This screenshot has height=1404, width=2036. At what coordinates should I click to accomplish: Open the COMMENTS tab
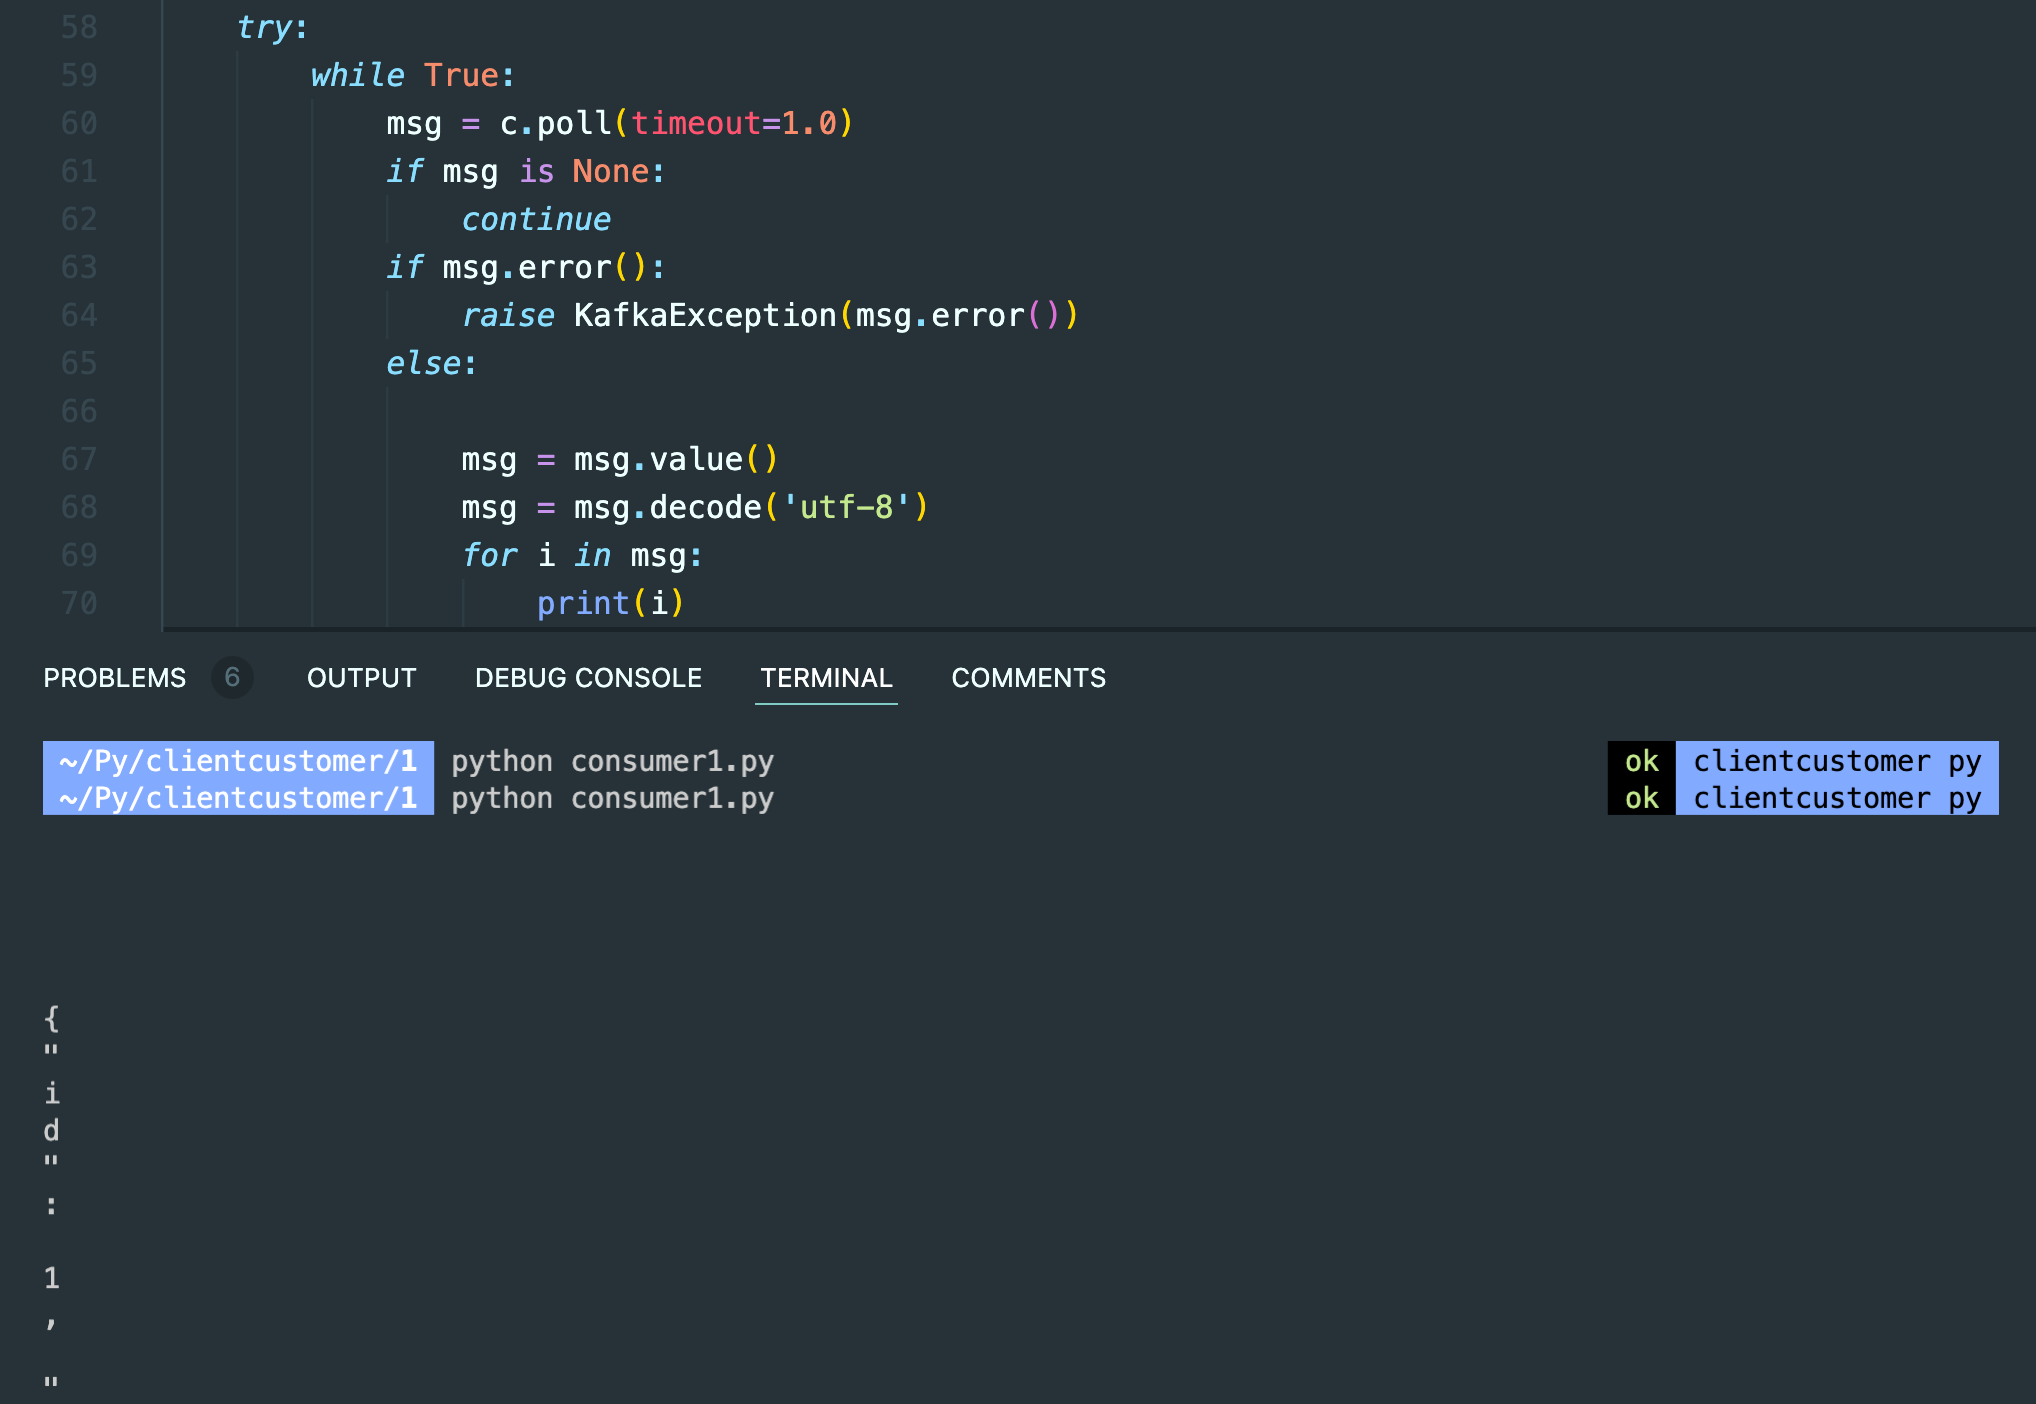(1029, 678)
